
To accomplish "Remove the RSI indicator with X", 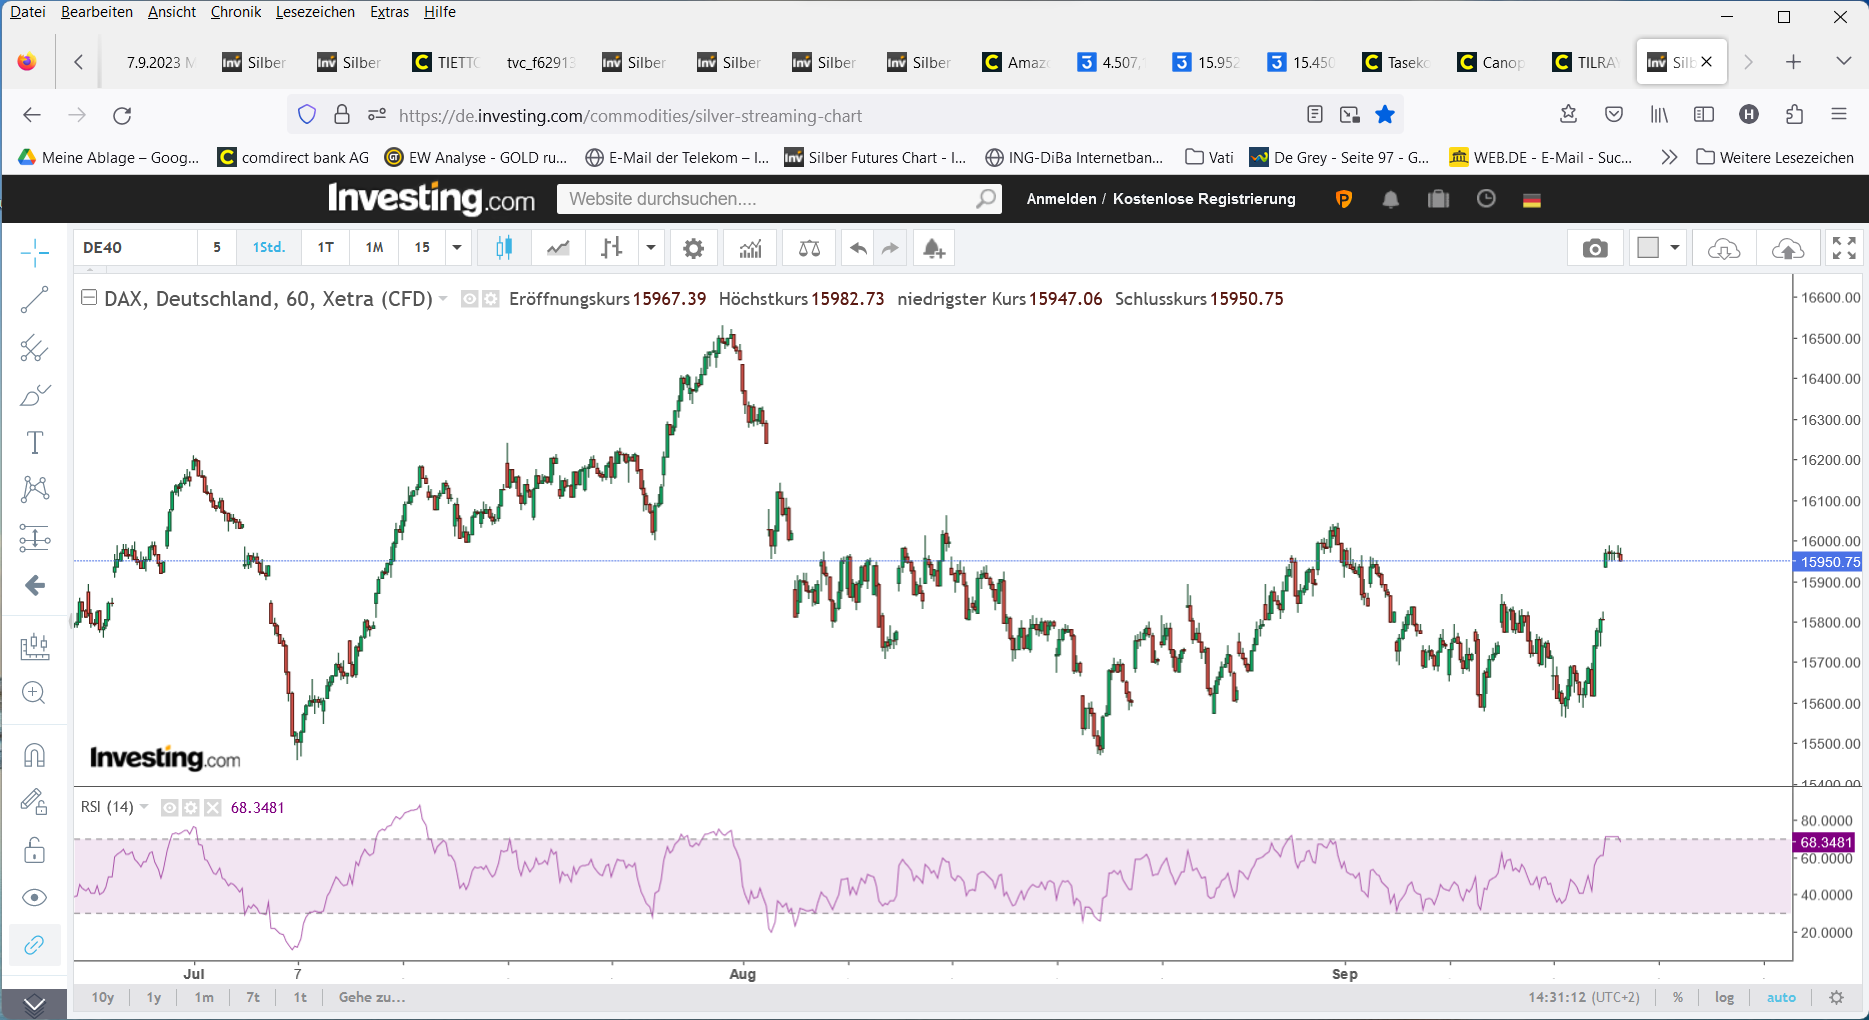I will pos(212,808).
